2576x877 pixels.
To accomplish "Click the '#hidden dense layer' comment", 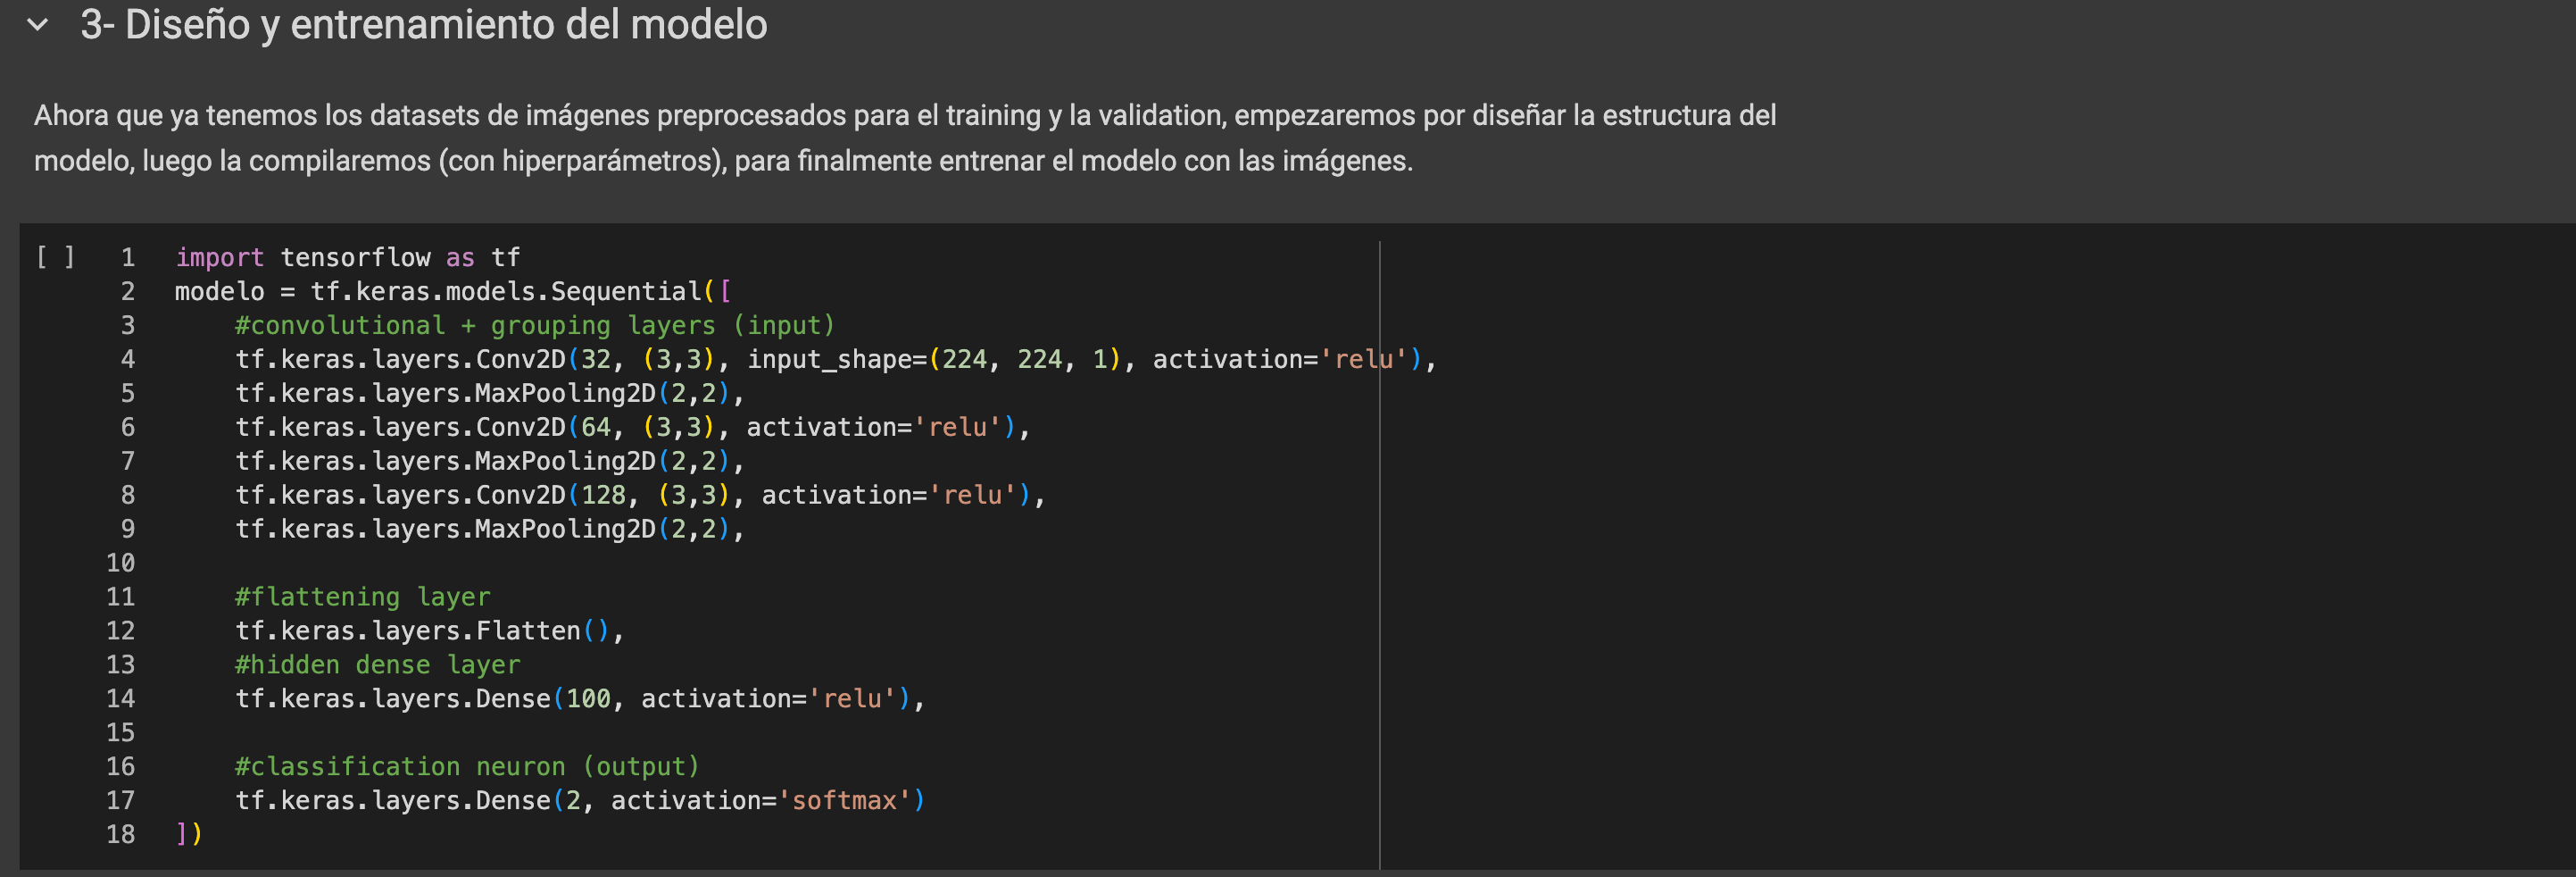I will (x=377, y=665).
